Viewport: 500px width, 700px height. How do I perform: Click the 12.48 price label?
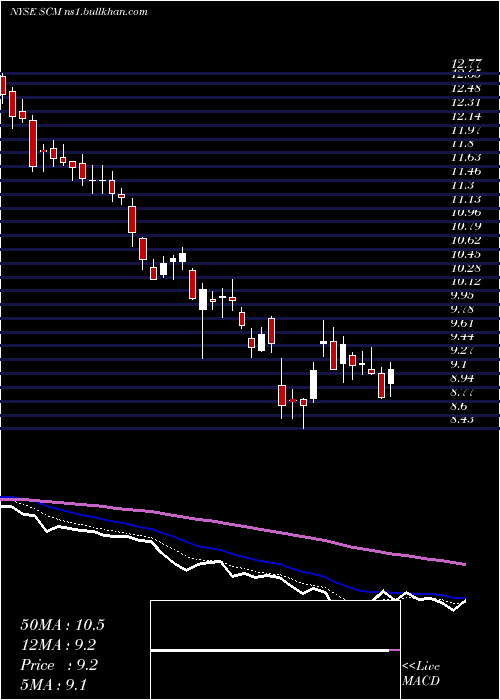tap(466, 89)
